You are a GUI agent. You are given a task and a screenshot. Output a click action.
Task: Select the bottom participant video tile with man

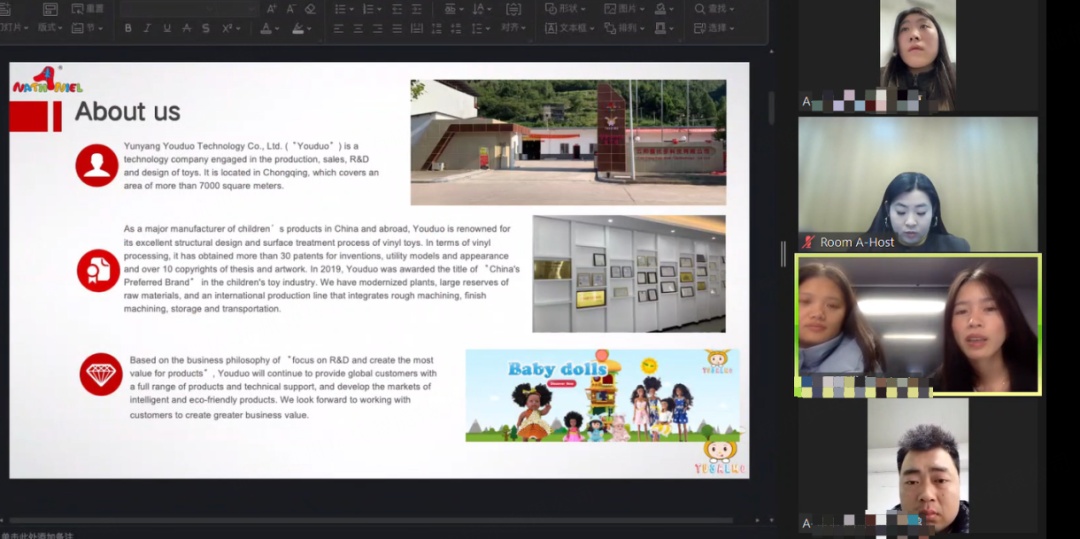tap(917, 465)
